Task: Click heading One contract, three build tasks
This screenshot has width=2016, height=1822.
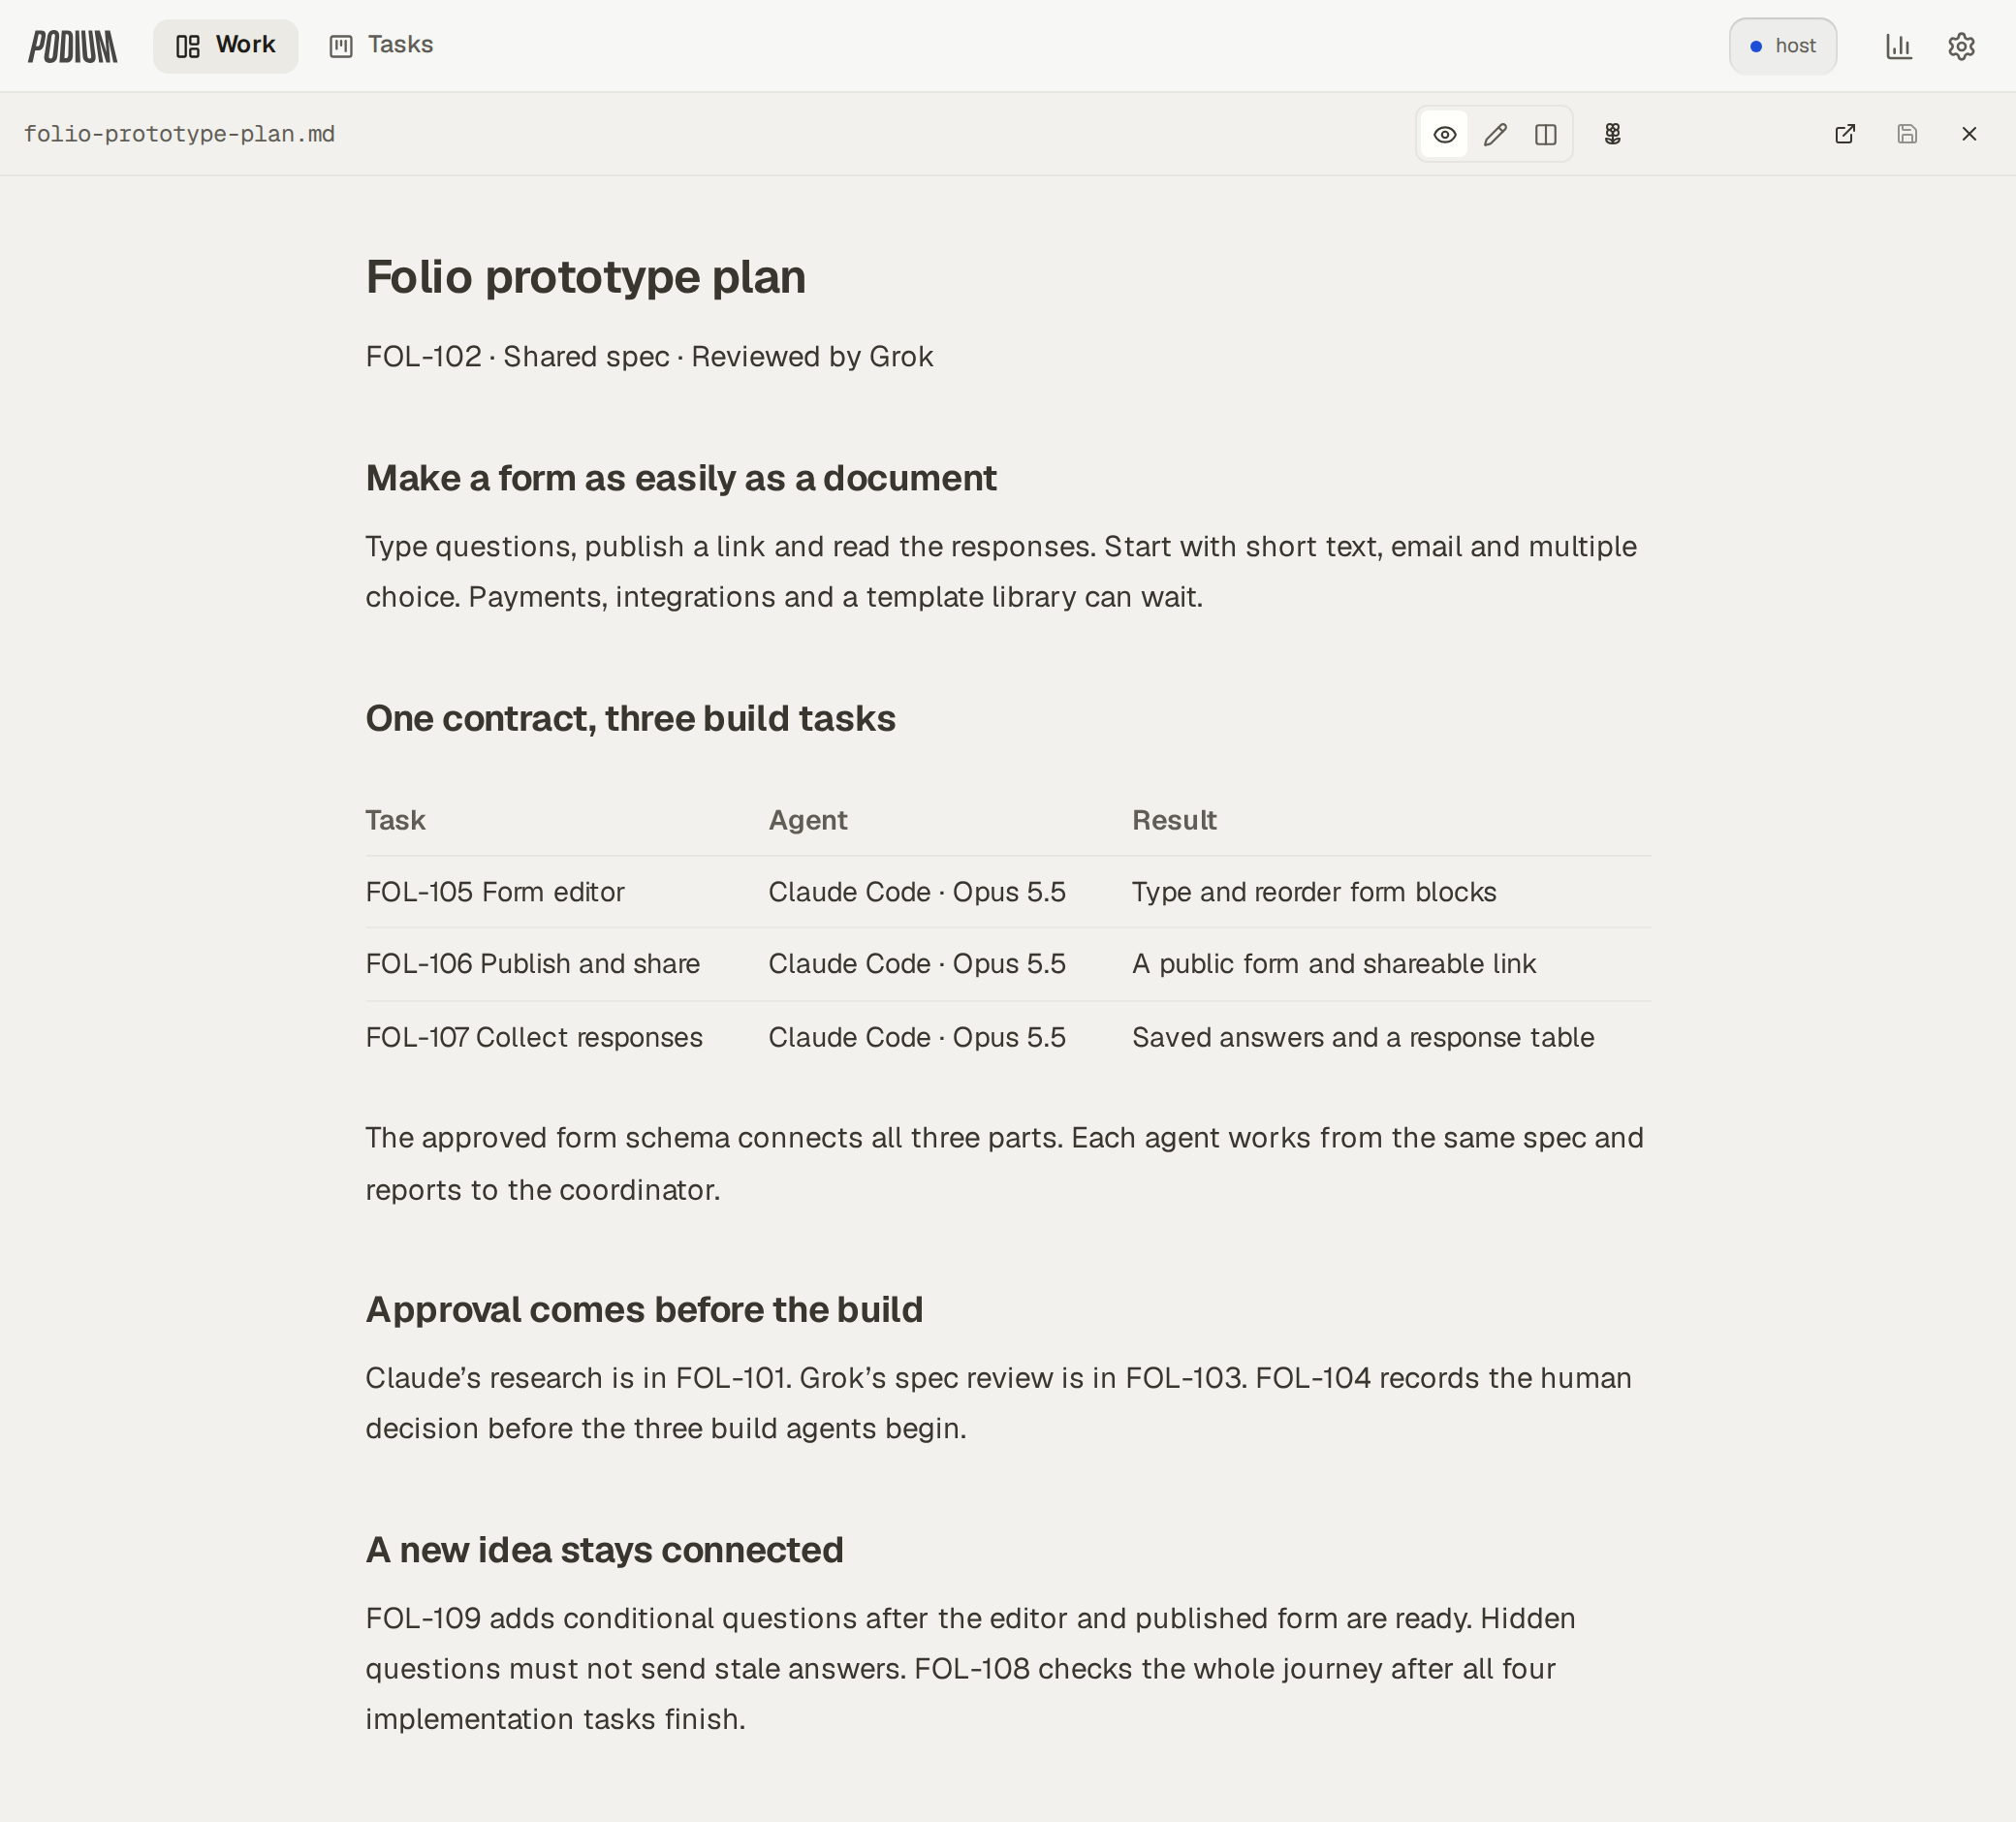Action: (630, 718)
